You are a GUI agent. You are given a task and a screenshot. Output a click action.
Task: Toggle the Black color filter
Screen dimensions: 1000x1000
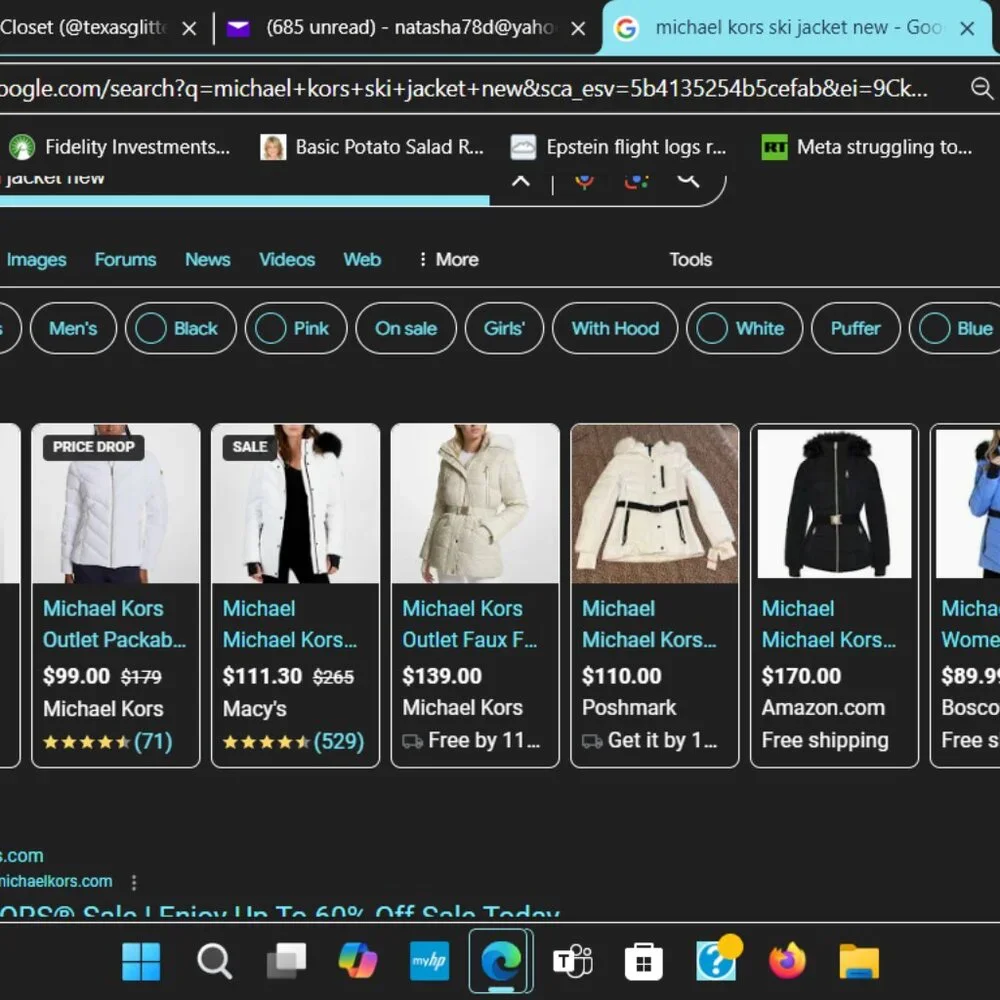click(x=181, y=328)
